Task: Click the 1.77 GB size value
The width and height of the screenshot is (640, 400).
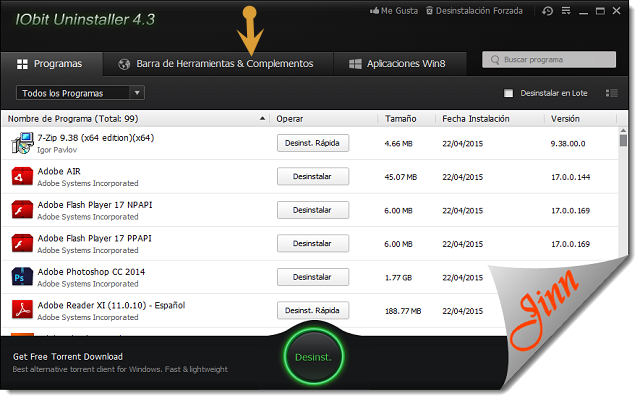Action: 398,278
